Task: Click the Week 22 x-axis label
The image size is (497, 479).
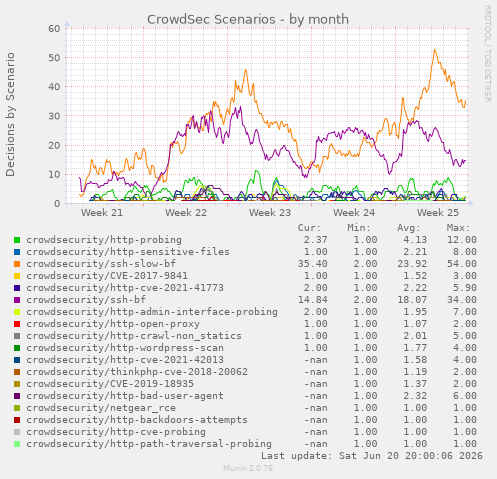Action: (x=186, y=213)
